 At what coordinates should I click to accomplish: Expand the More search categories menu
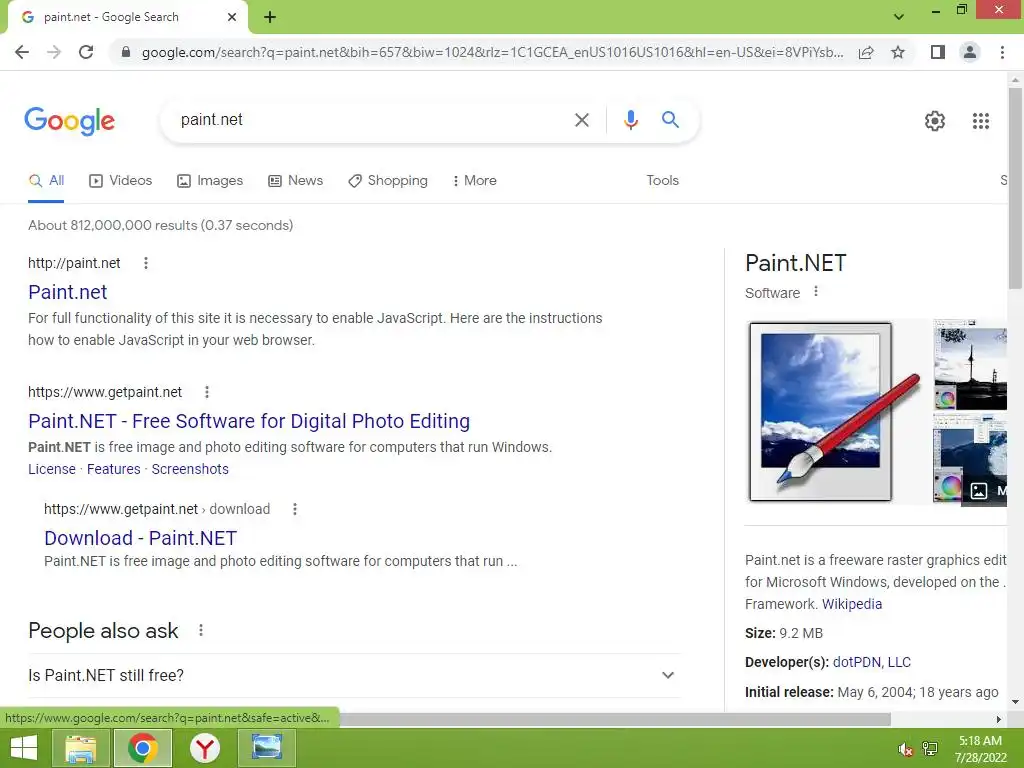[x=475, y=181]
